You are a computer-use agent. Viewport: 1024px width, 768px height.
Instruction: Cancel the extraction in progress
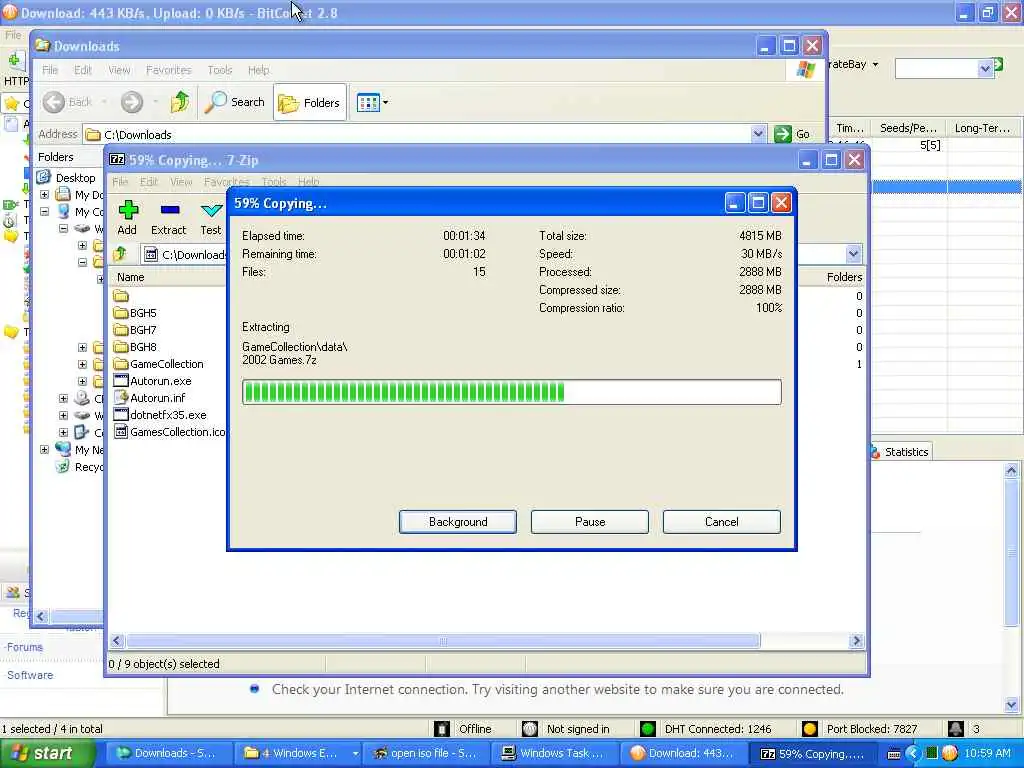[722, 522]
